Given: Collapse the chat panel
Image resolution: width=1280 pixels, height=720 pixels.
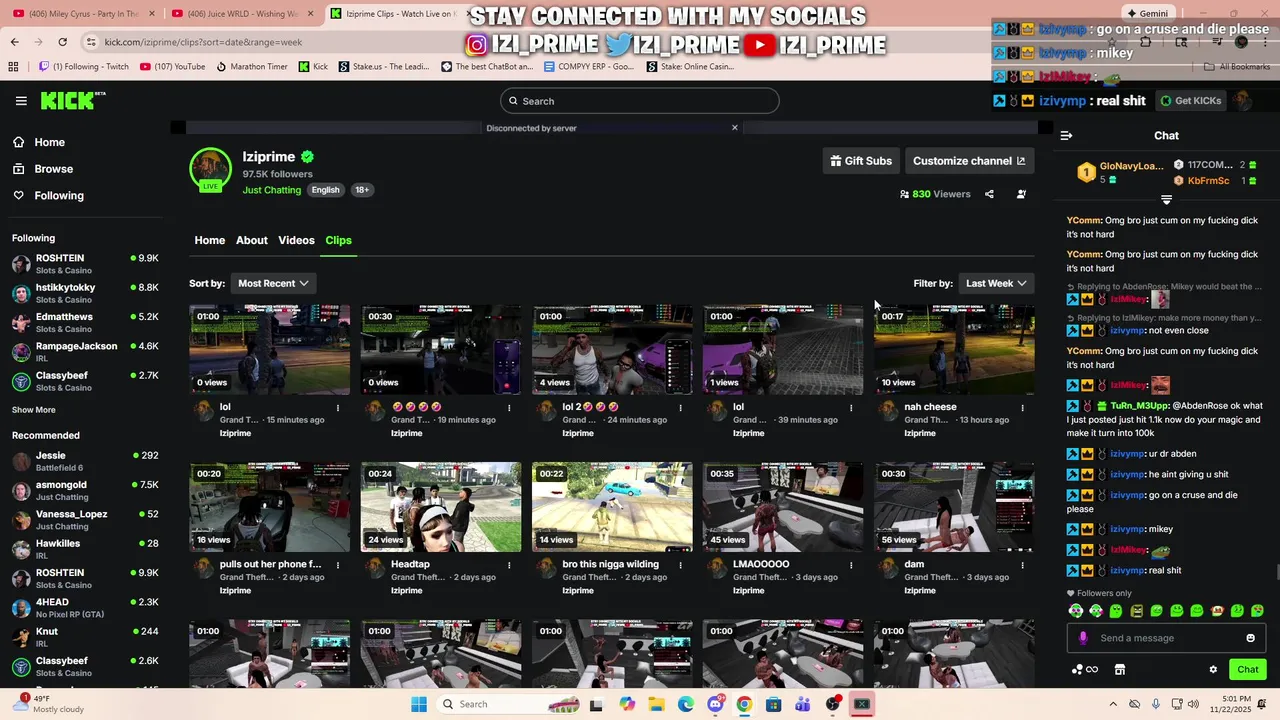Looking at the screenshot, I should click(x=1066, y=135).
